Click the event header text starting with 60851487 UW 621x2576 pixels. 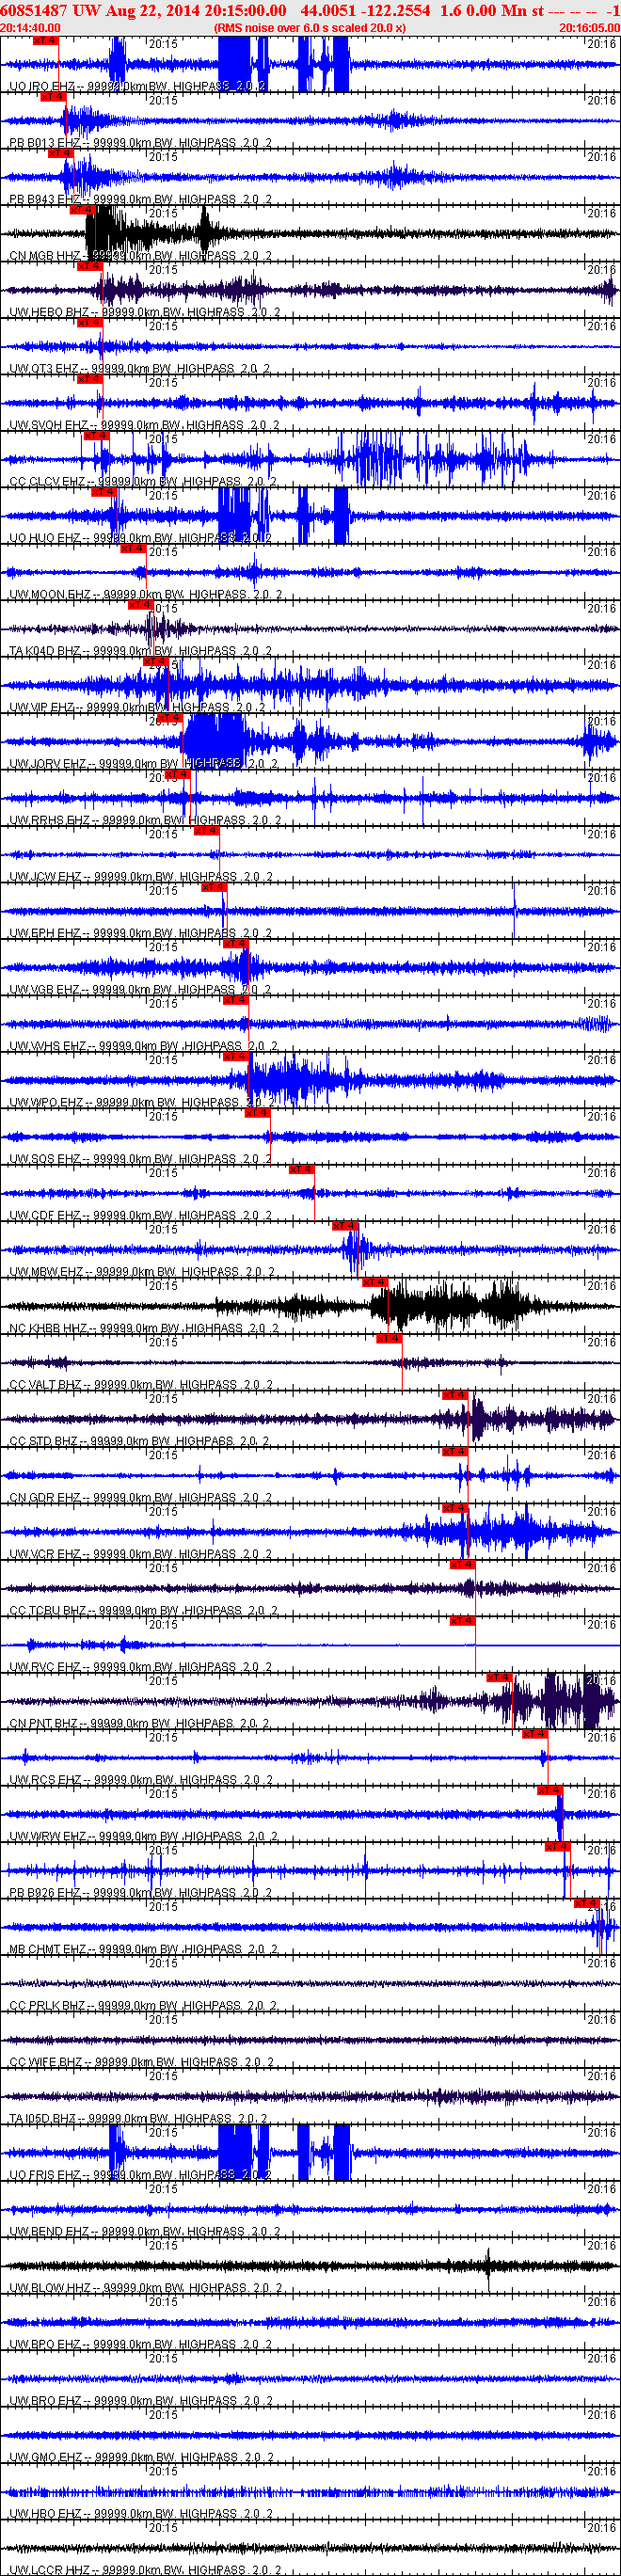pos(310,10)
